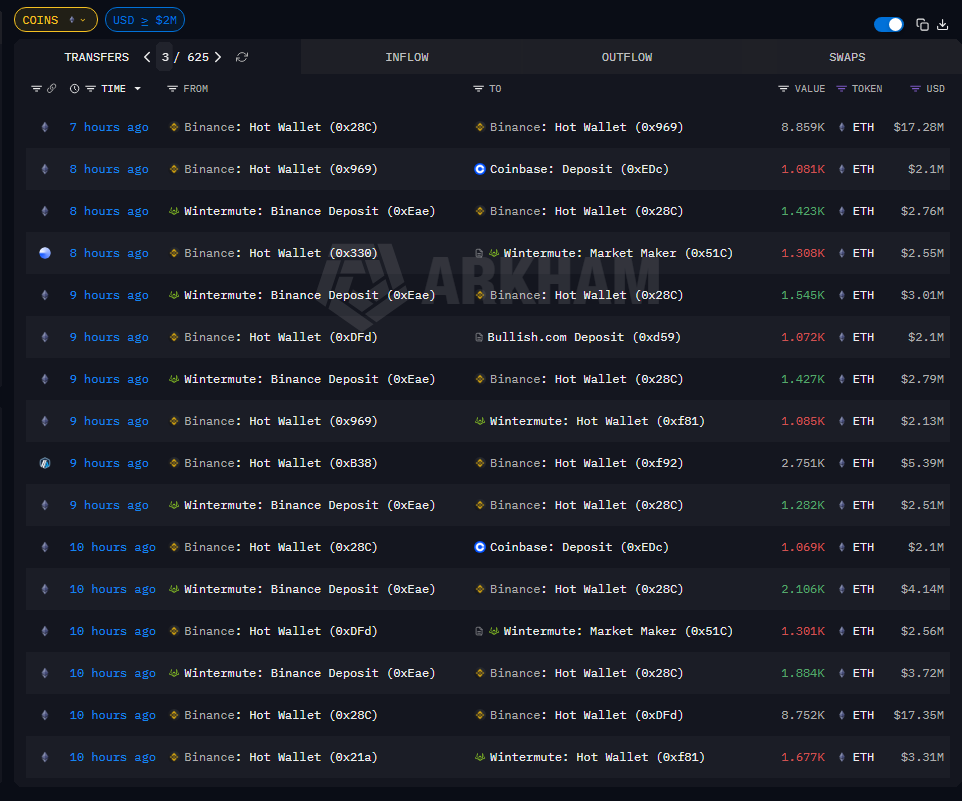
Task: Switch to the INFLOW tab
Action: pos(407,57)
